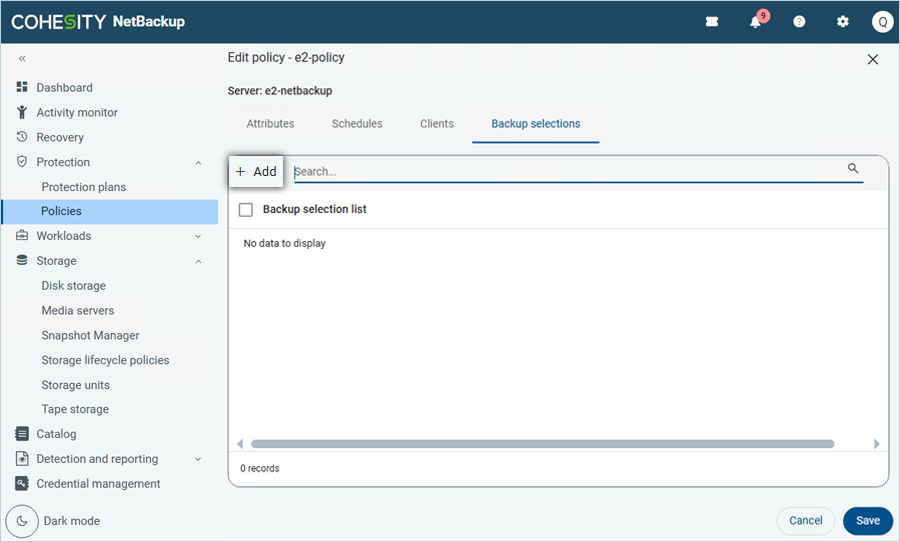900x542 pixels.
Task: Click the Add button
Action: click(x=256, y=172)
